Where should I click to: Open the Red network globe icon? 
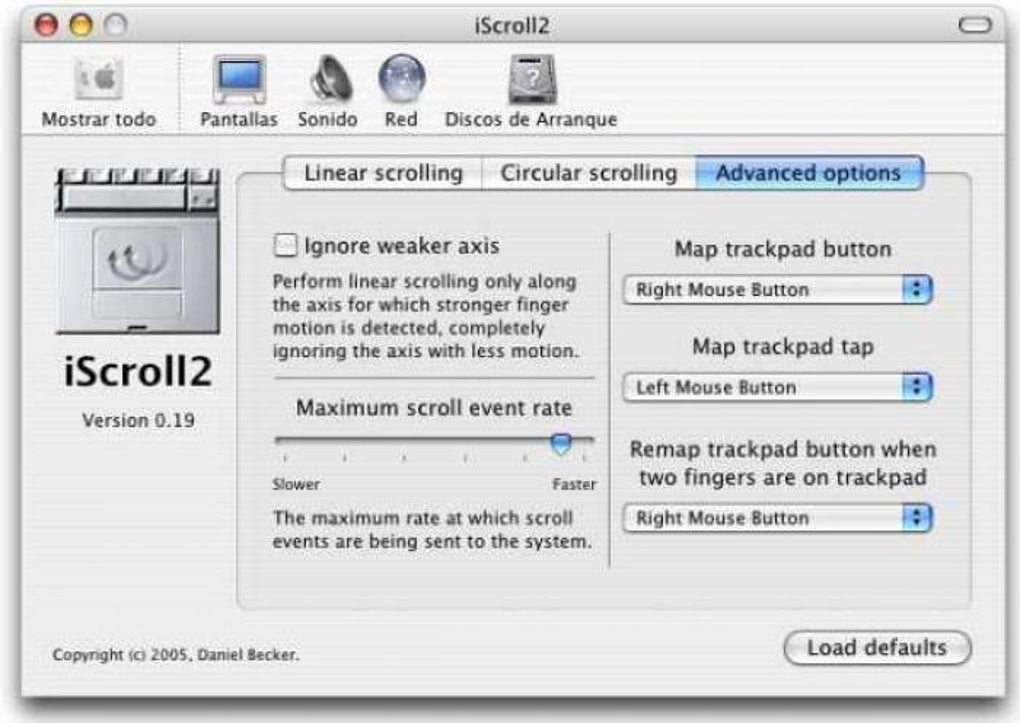click(x=402, y=78)
